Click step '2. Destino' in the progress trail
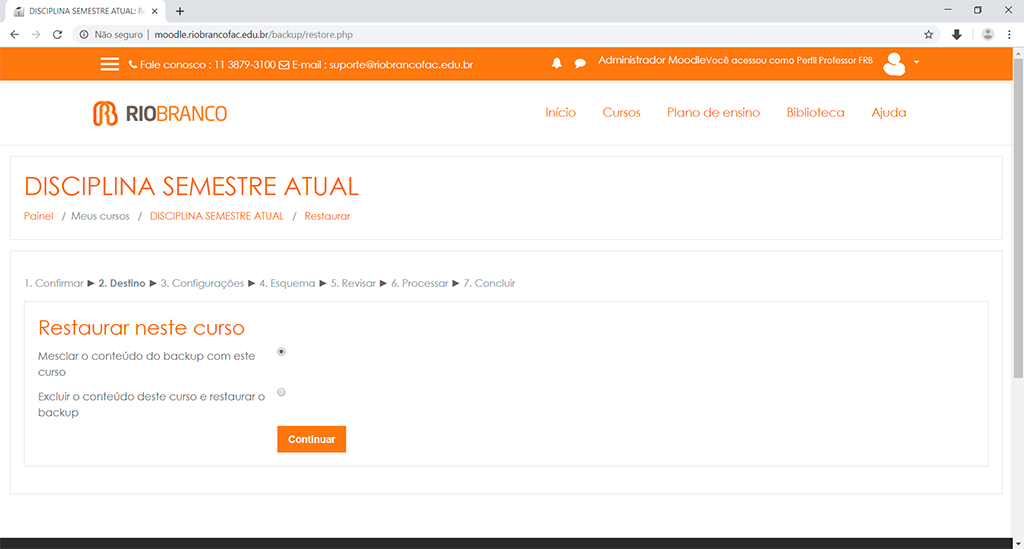The height and width of the screenshot is (549, 1024). 121,283
